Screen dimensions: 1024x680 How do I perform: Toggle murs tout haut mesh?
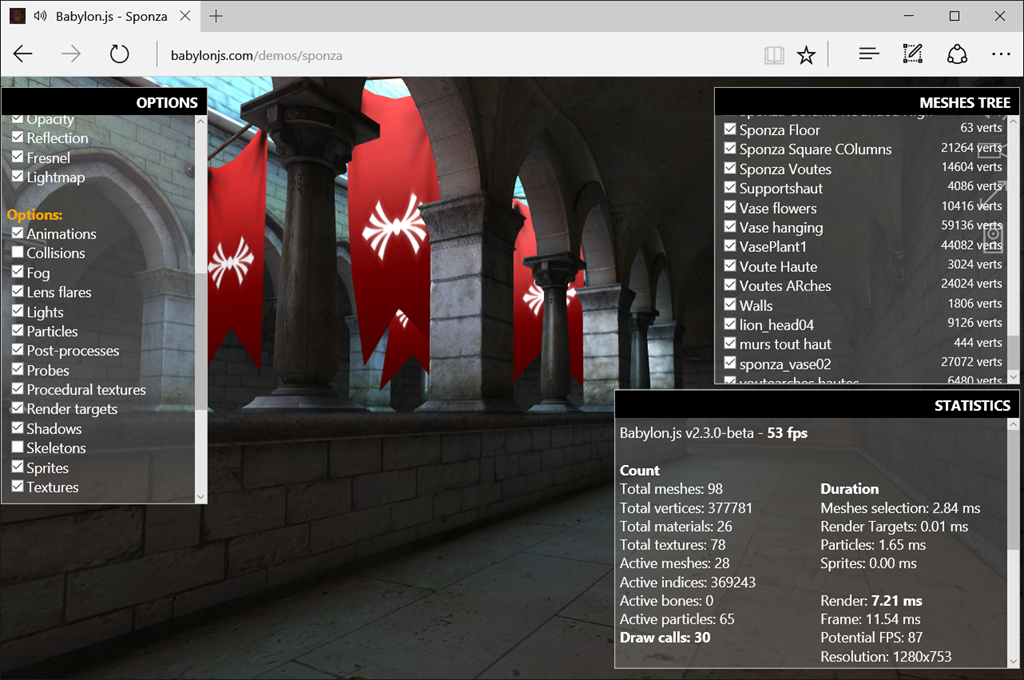[x=730, y=344]
